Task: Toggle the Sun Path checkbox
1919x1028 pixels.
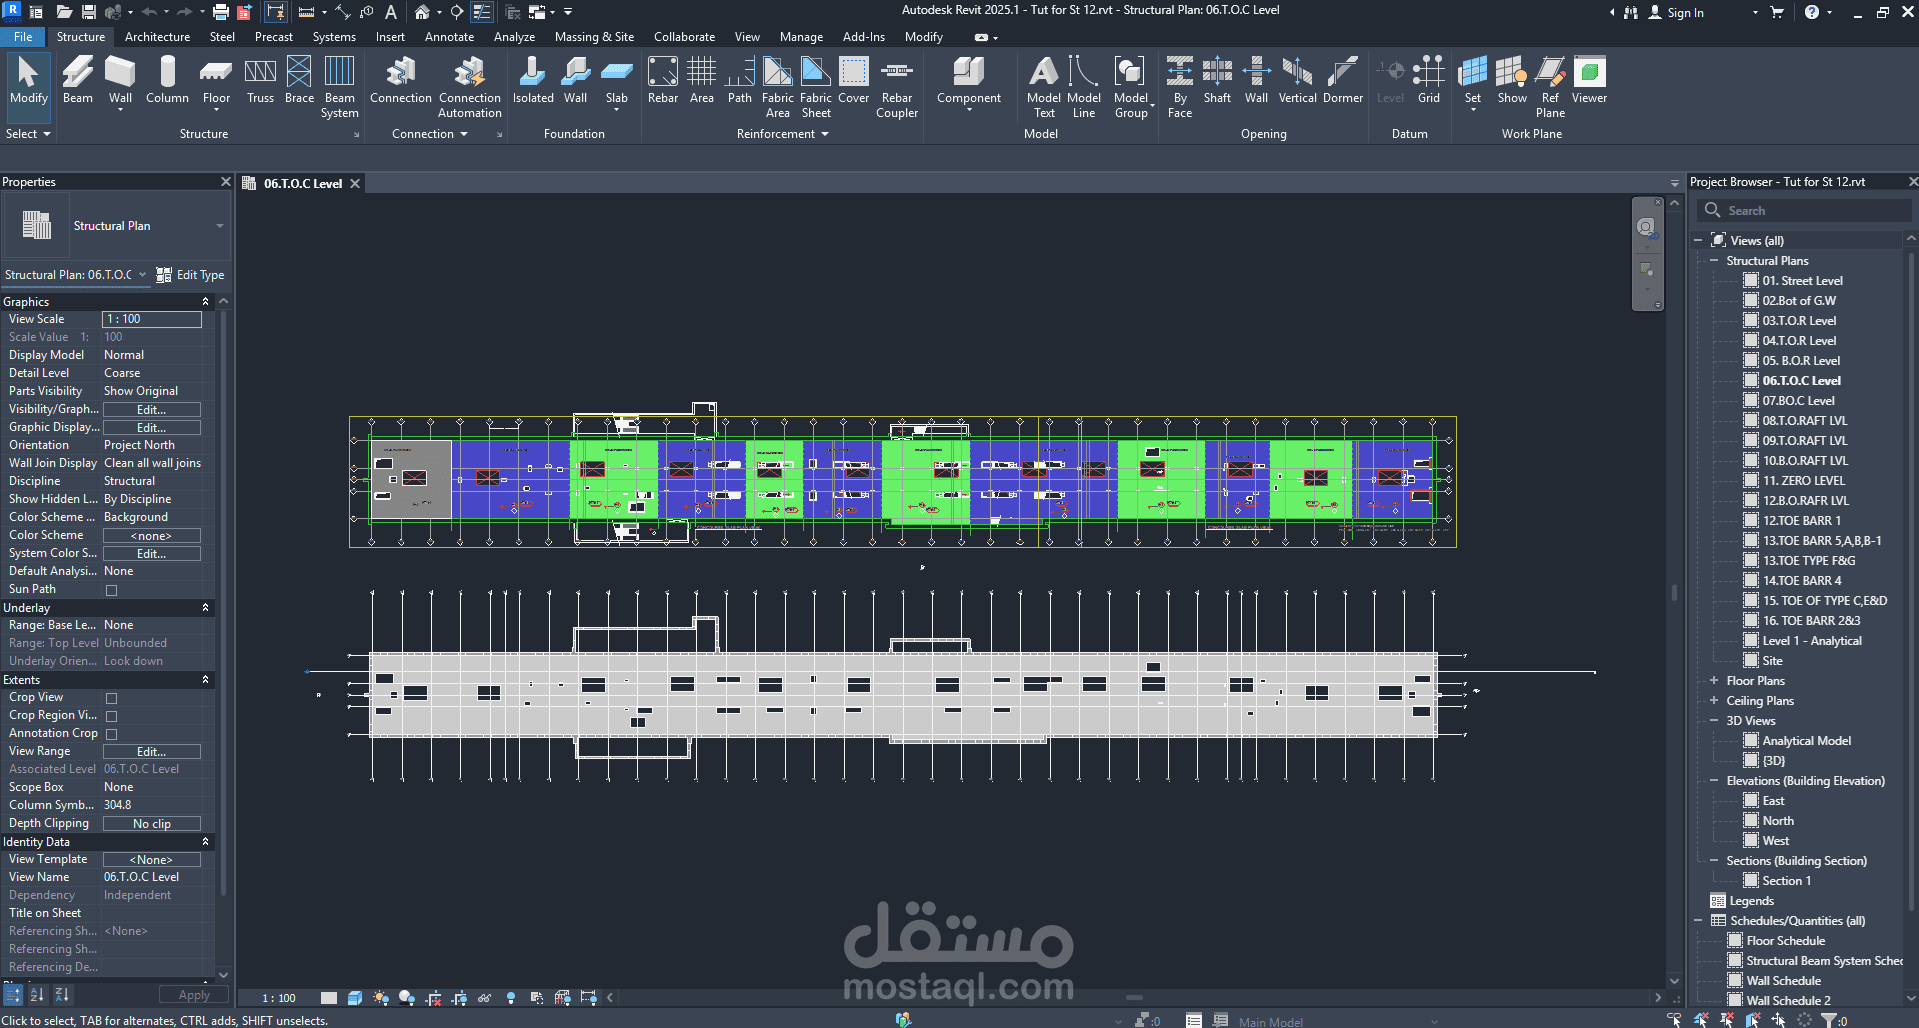Action: (111, 590)
